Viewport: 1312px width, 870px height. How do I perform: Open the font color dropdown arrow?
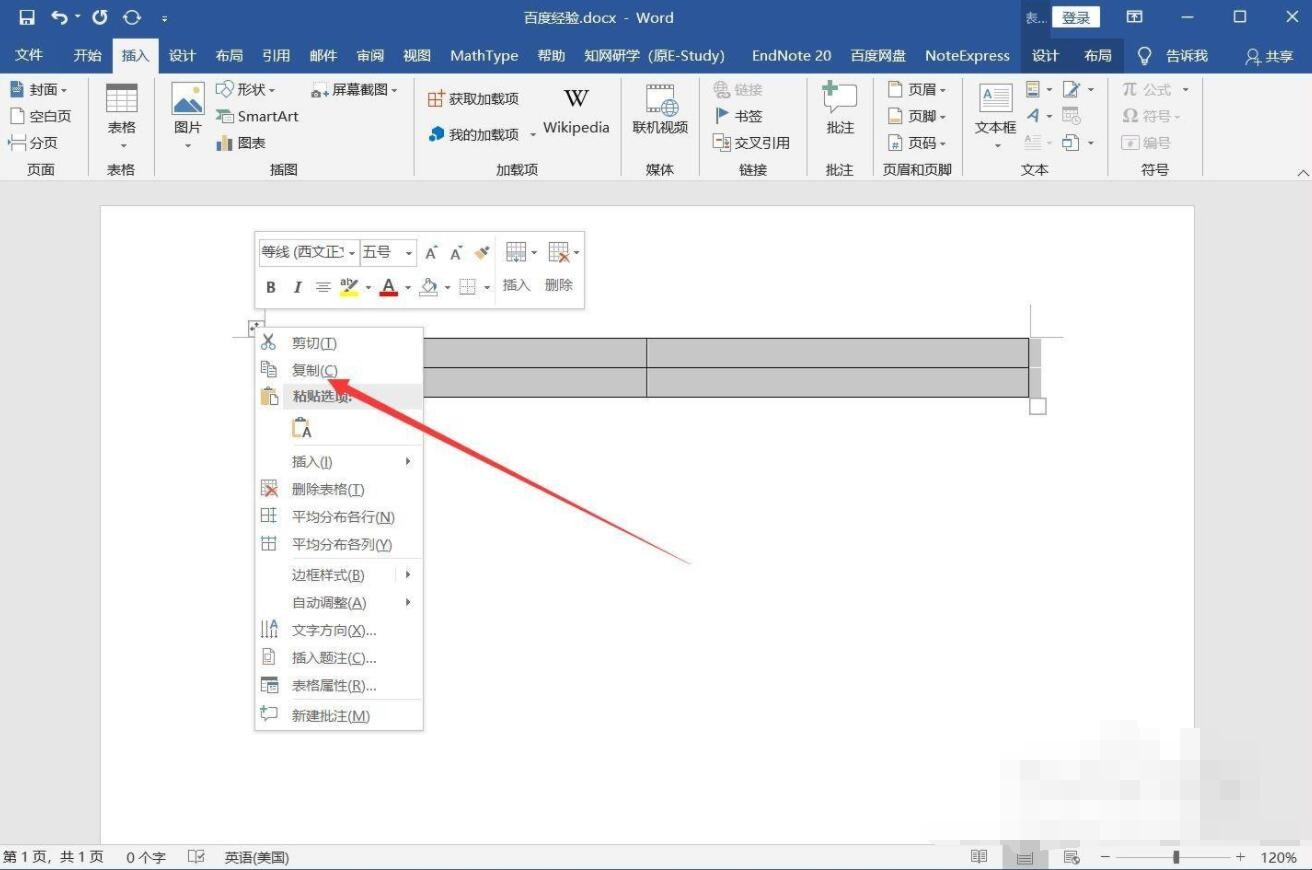[408, 288]
